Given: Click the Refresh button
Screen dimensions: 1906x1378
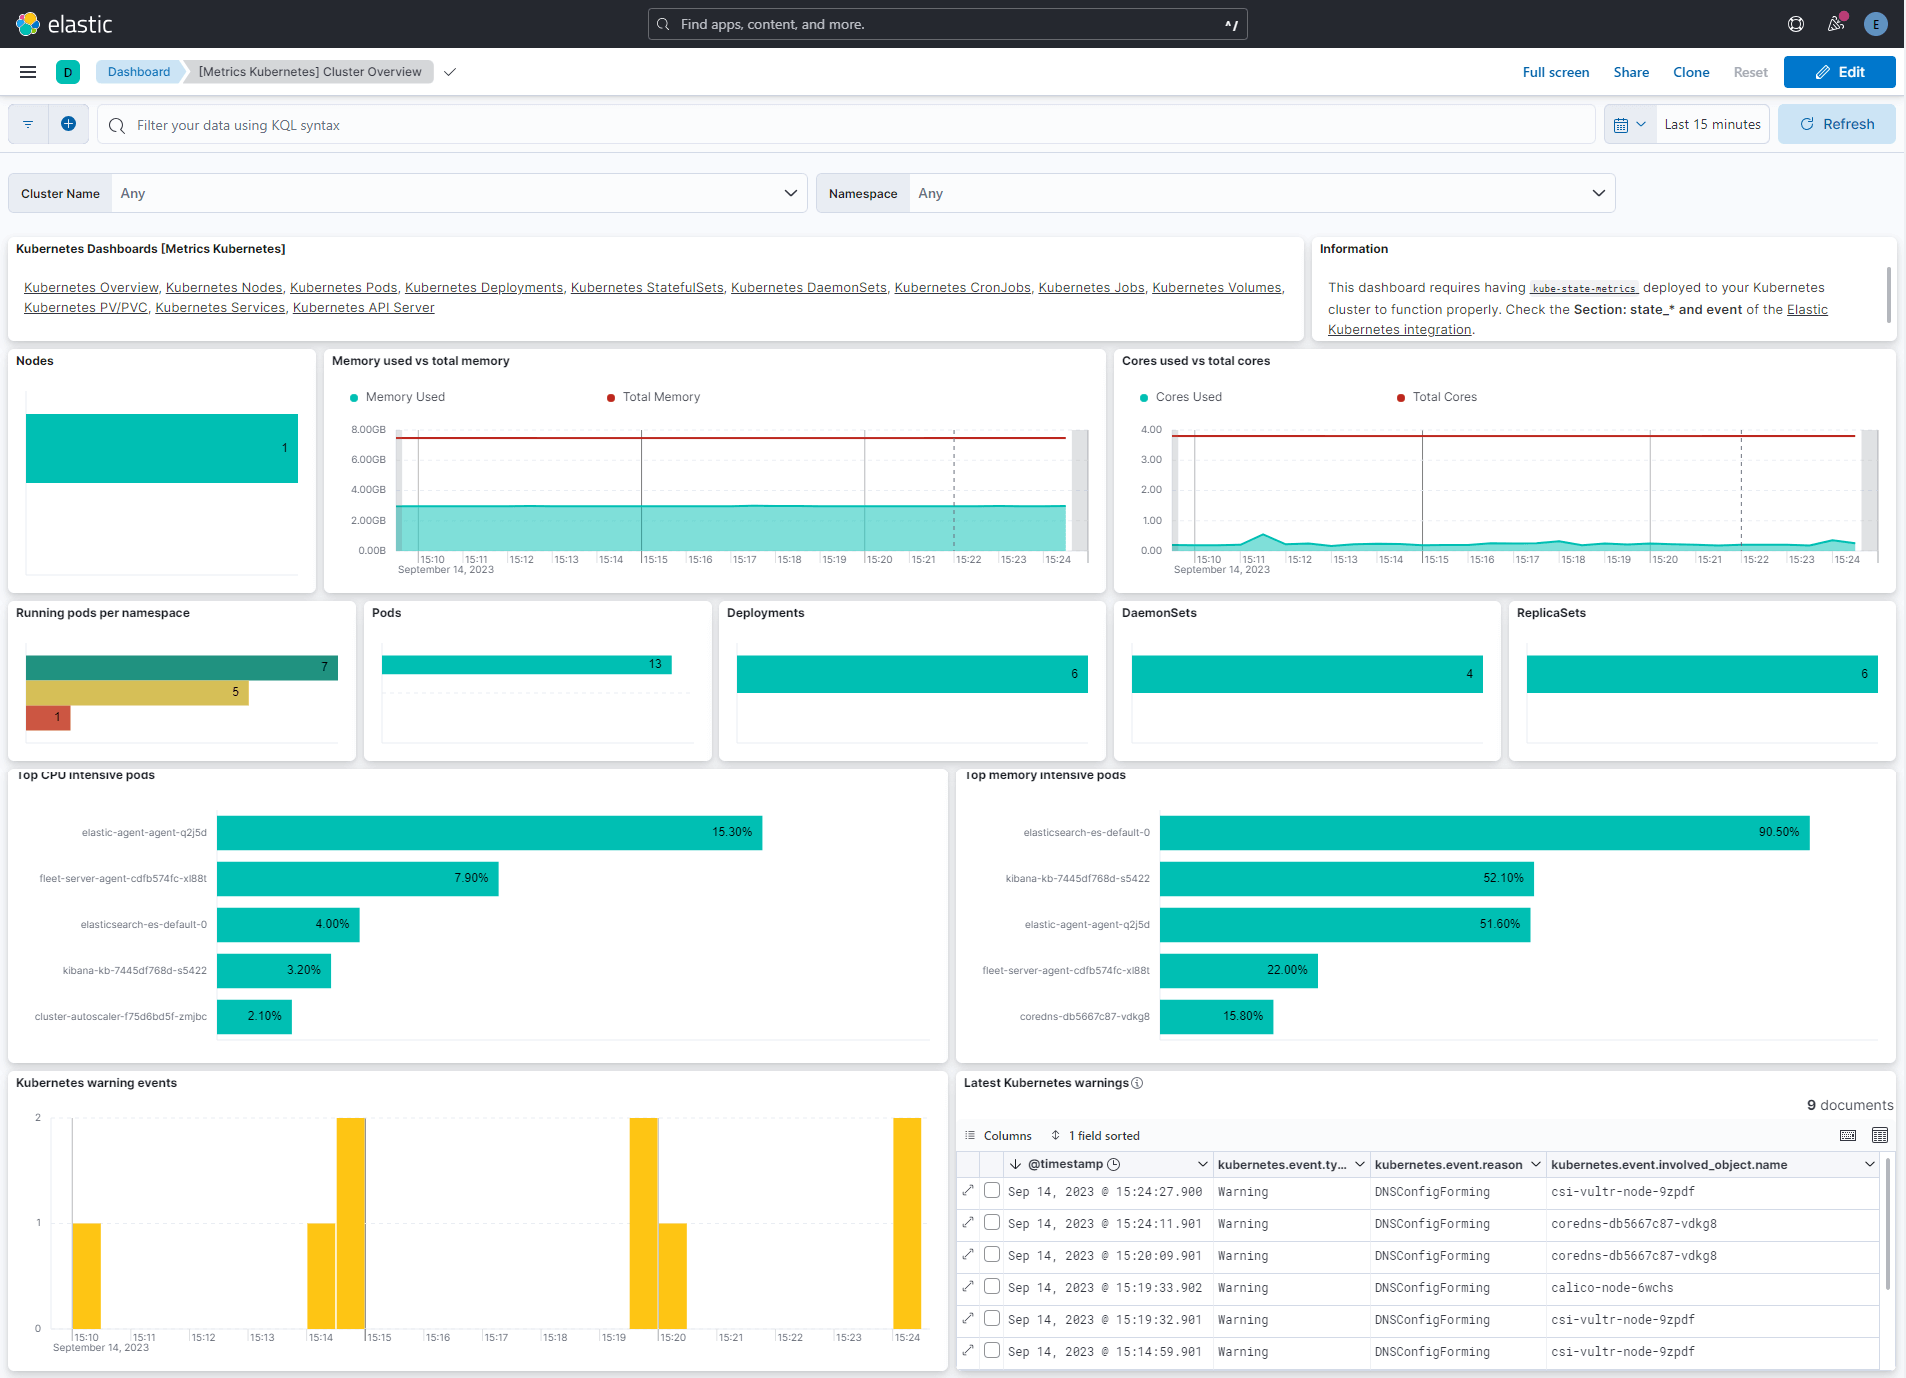Looking at the screenshot, I should tap(1836, 124).
